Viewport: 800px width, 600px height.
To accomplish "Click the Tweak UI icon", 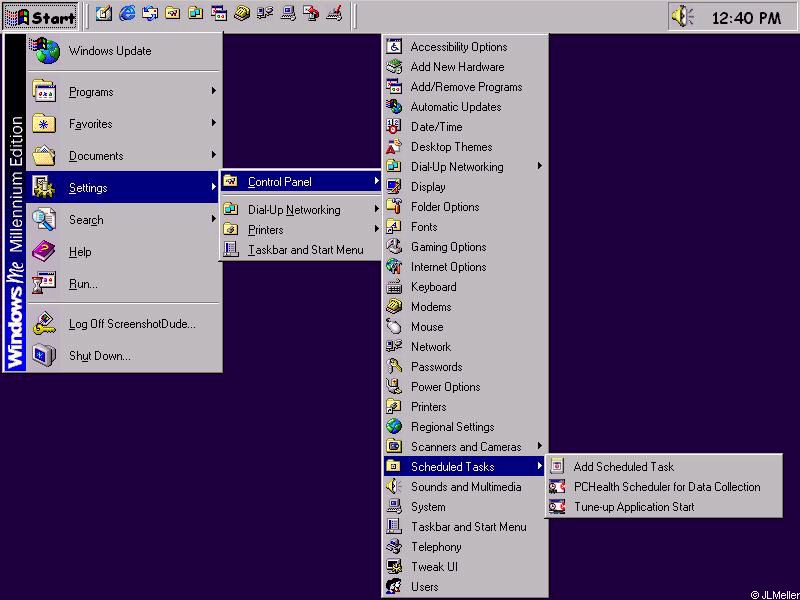I will 394,567.
